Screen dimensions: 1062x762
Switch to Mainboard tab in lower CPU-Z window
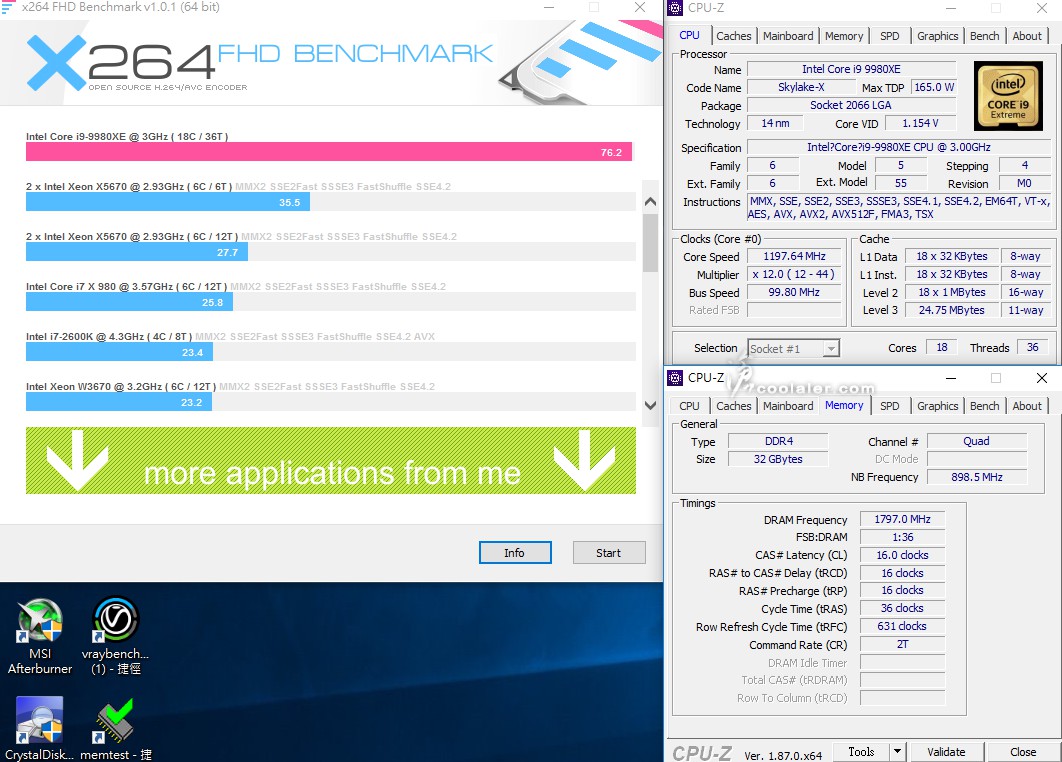tap(788, 406)
